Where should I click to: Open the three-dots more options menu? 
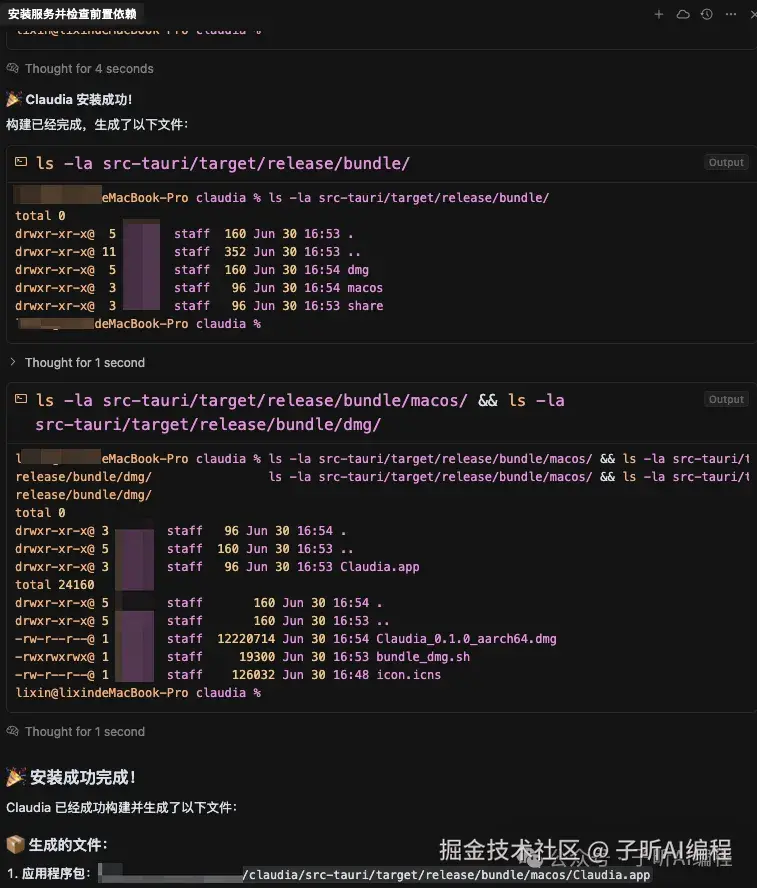click(731, 14)
